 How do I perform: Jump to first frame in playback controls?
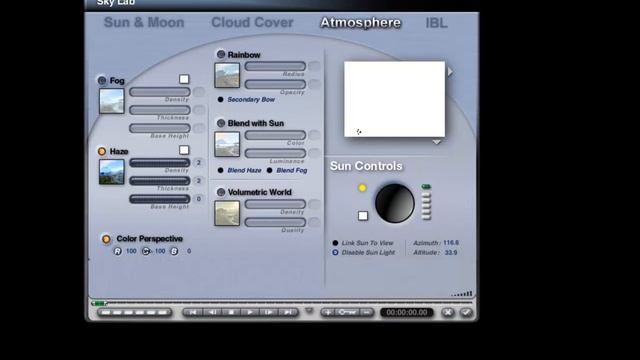tap(192, 312)
